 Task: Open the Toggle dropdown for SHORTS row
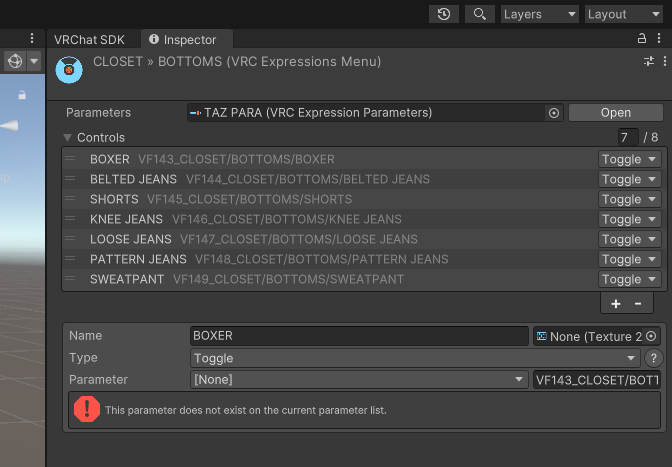pos(629,199)
